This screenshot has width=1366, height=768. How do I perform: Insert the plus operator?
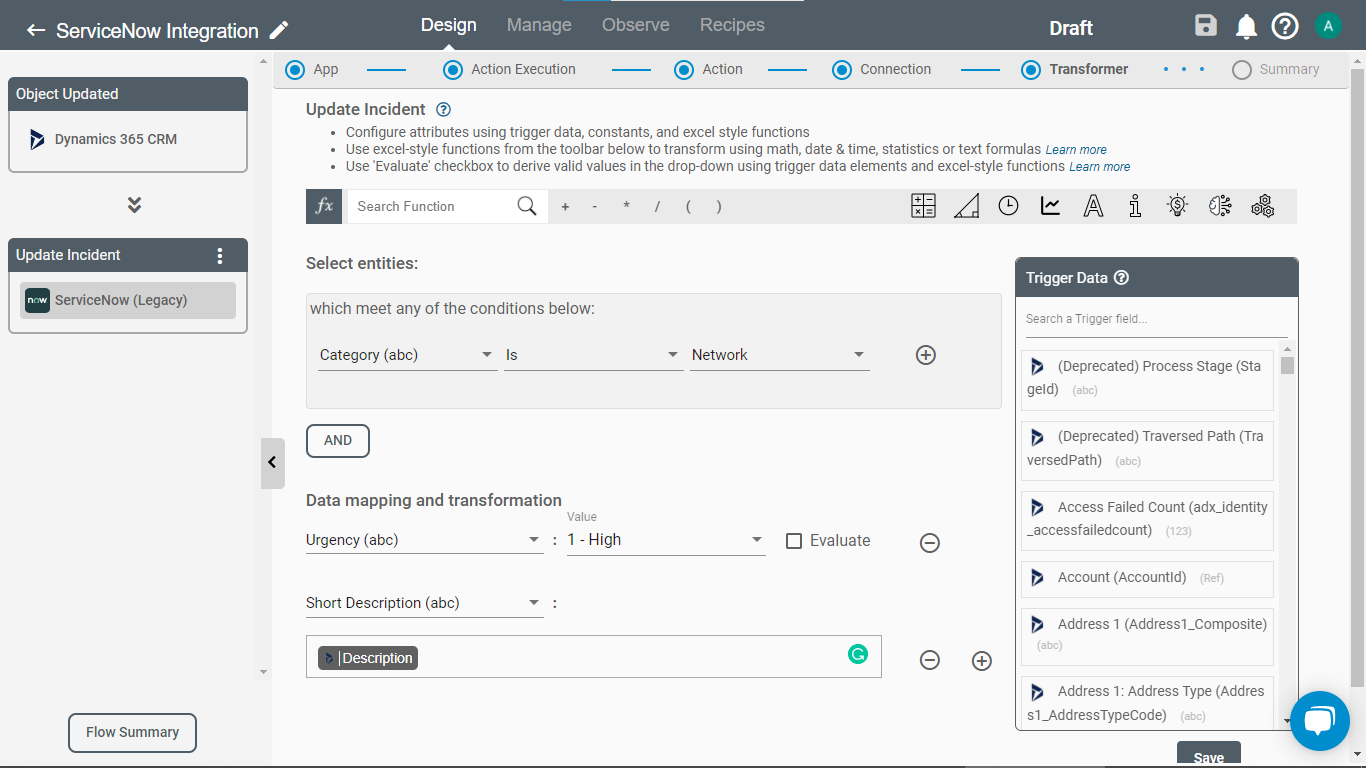point(565,206)
